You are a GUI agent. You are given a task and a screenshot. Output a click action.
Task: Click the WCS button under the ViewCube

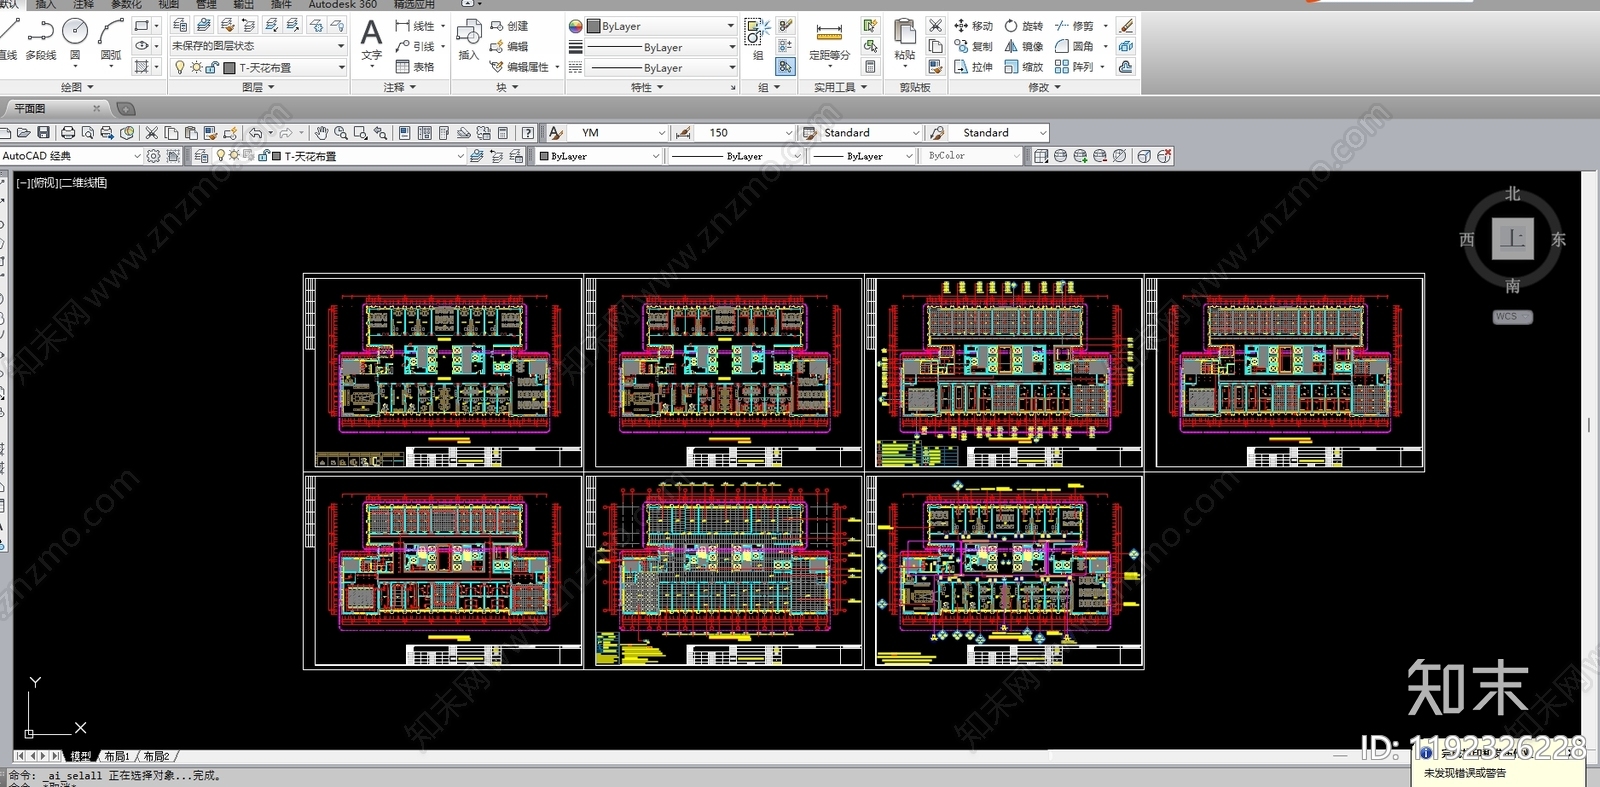[x=1512, y=317]
